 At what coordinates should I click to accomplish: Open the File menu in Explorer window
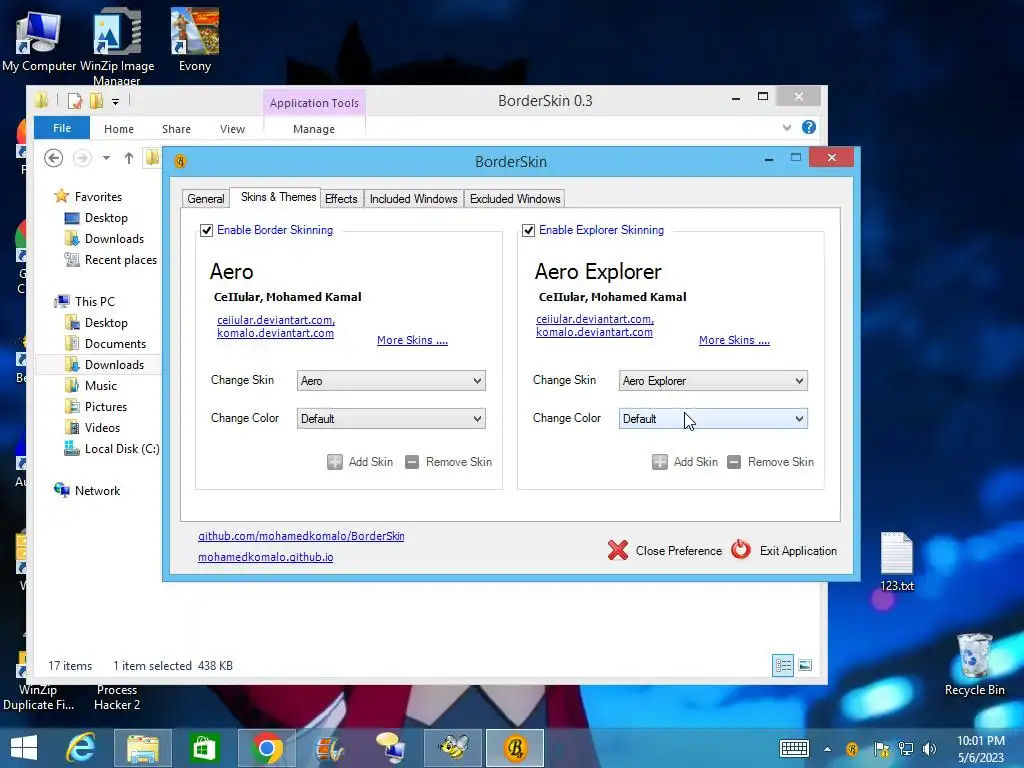click(x=62, y=128)
